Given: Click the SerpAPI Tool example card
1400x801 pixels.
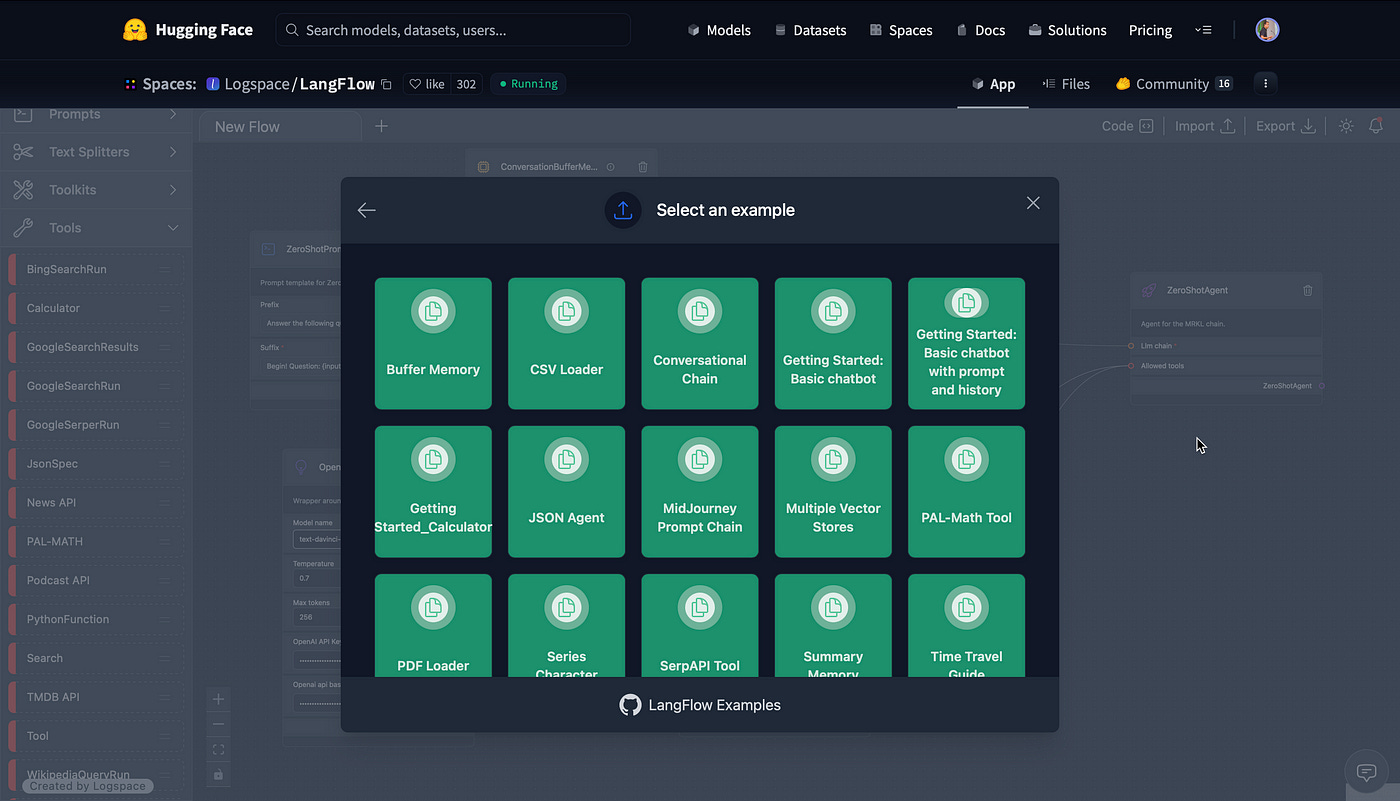Looking at the screenshot, I should tap(700, 625).
